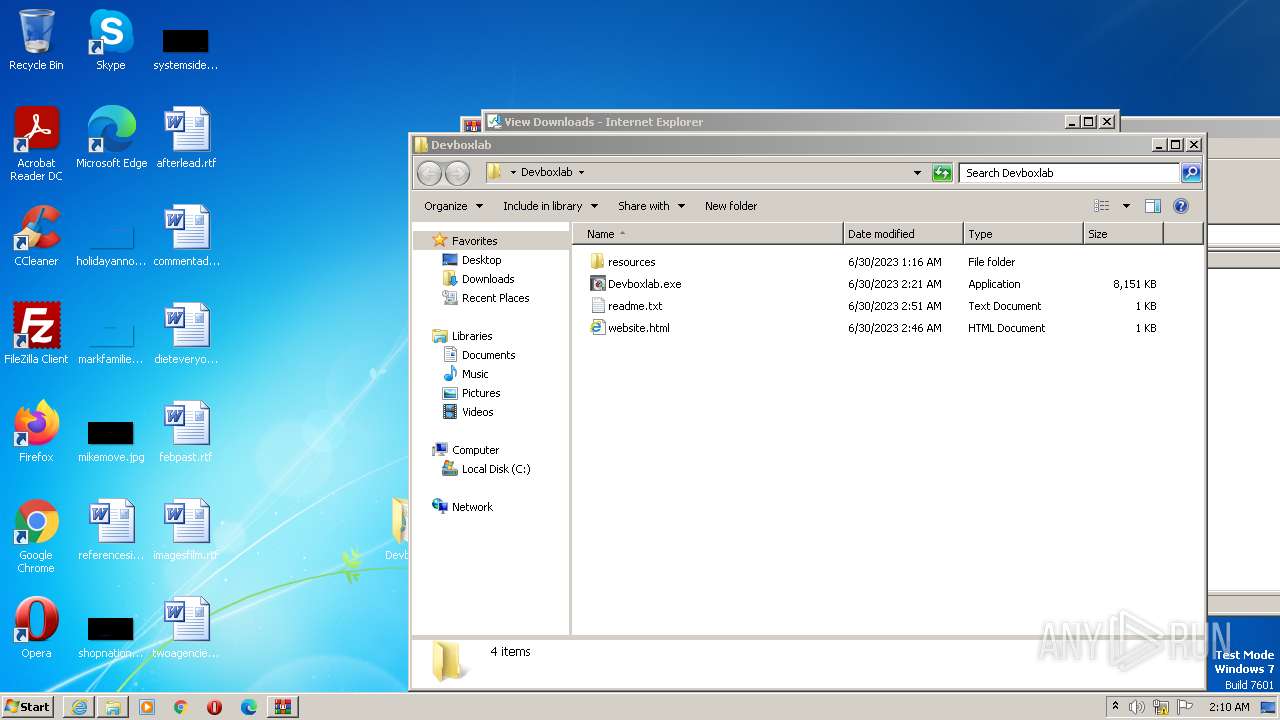Open Google Chrome from the taskbar
Viewport: 1280px width, 720px height.
pyautogui.click(x=181, y=707)
